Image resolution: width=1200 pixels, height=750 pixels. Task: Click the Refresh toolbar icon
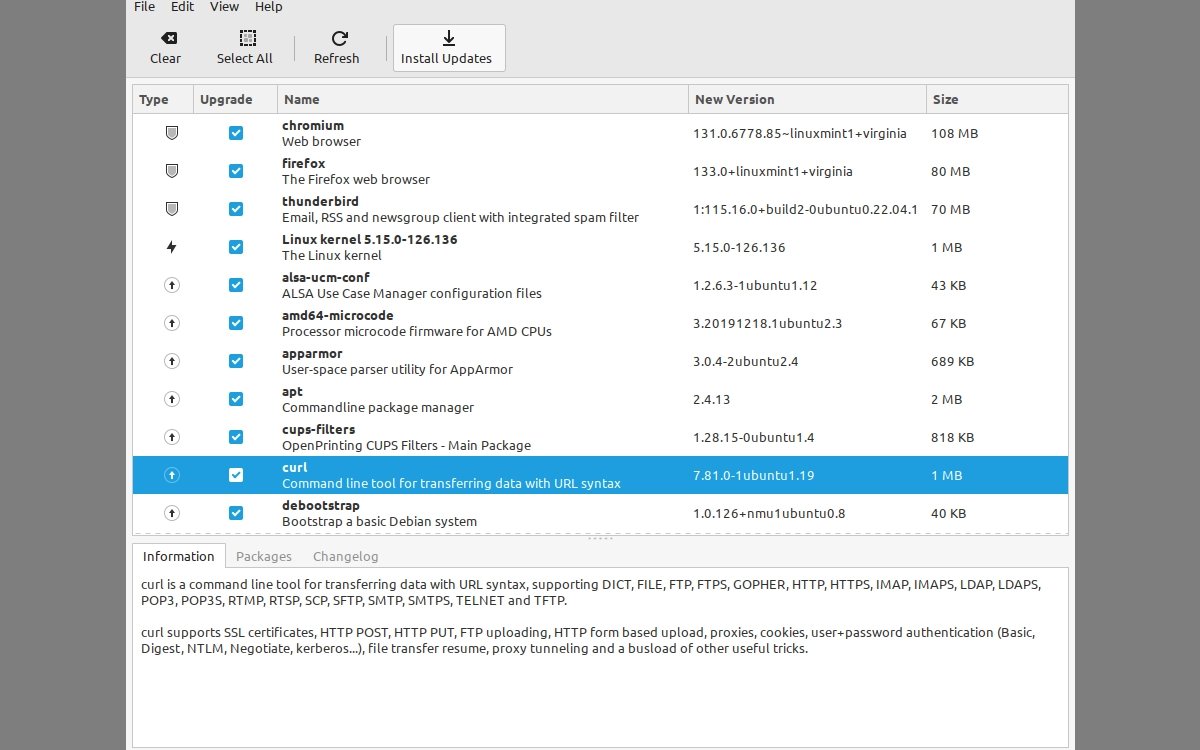tap(339, 38)
